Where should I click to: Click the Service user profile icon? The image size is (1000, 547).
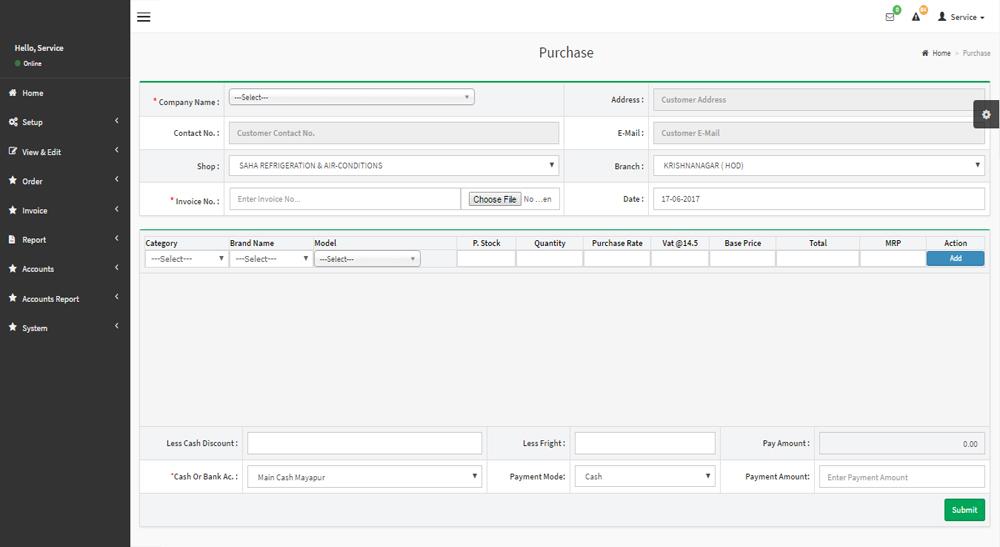coord(942,17)
